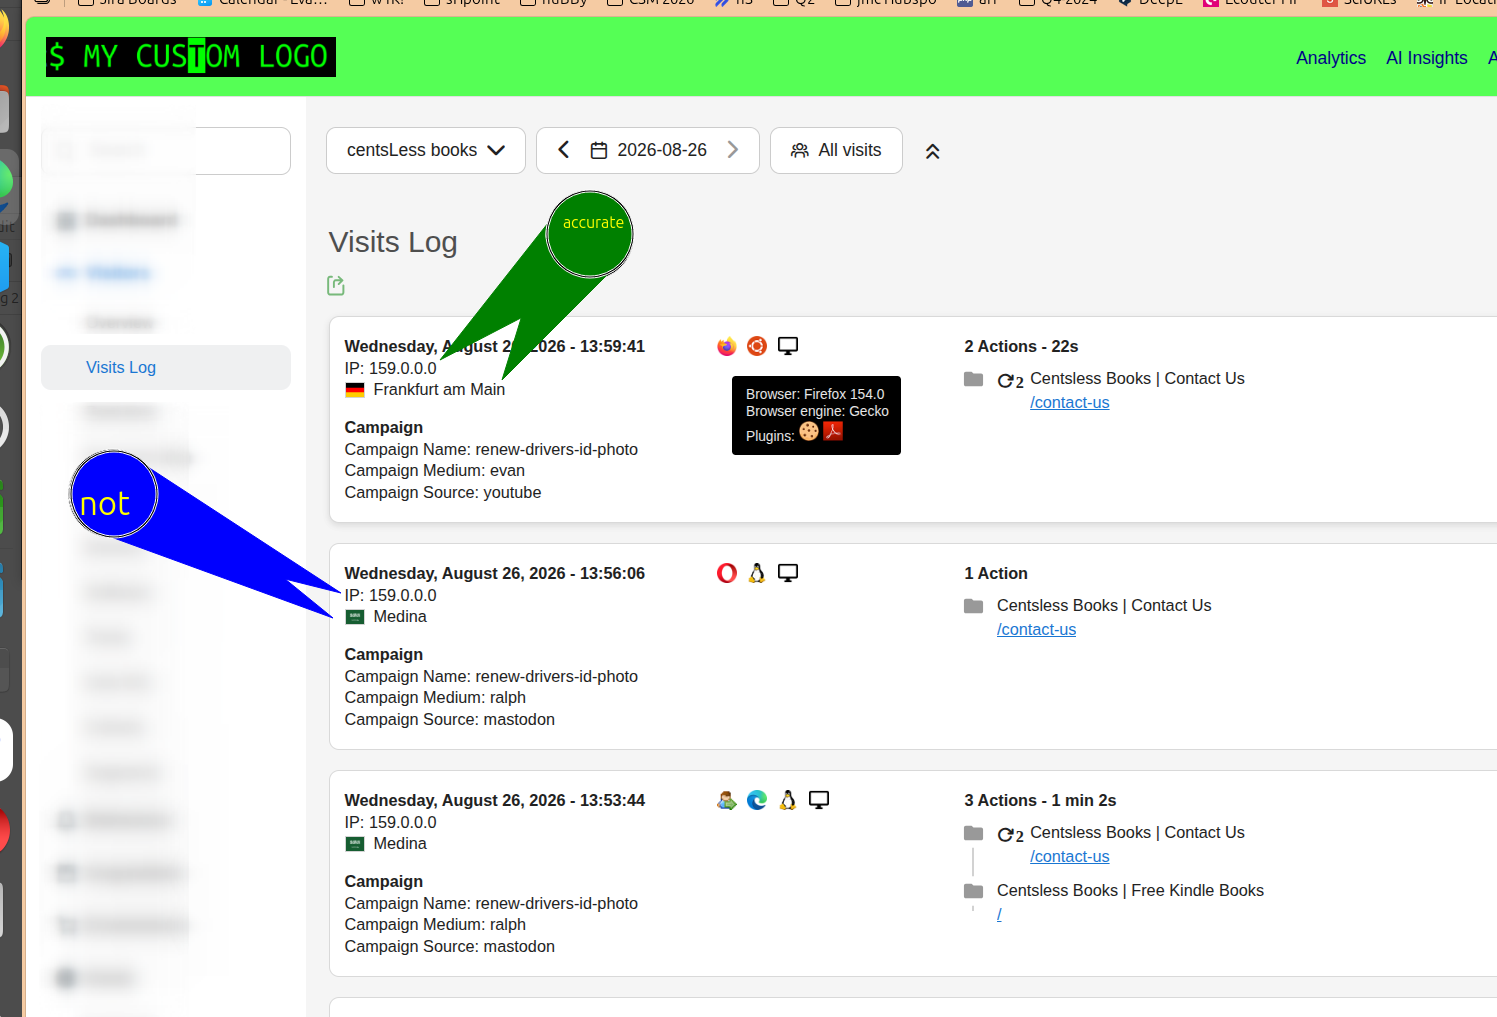Viewport: 1497px width, 1017px height.
Task: Collapse the top controls with double chevron
Action: click(933, 152)
